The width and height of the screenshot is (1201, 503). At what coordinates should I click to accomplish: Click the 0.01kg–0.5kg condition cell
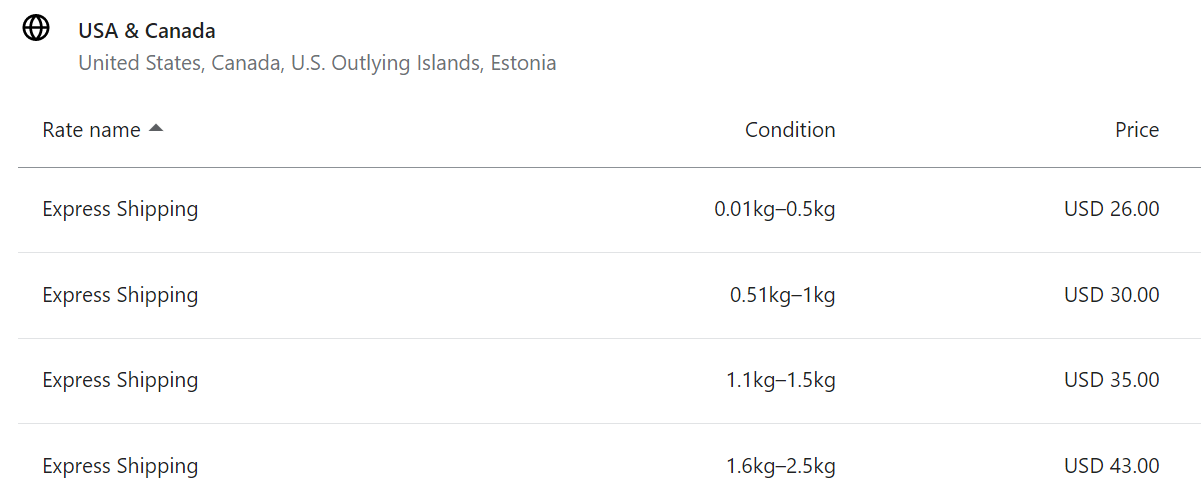click(x=775, y=210)
